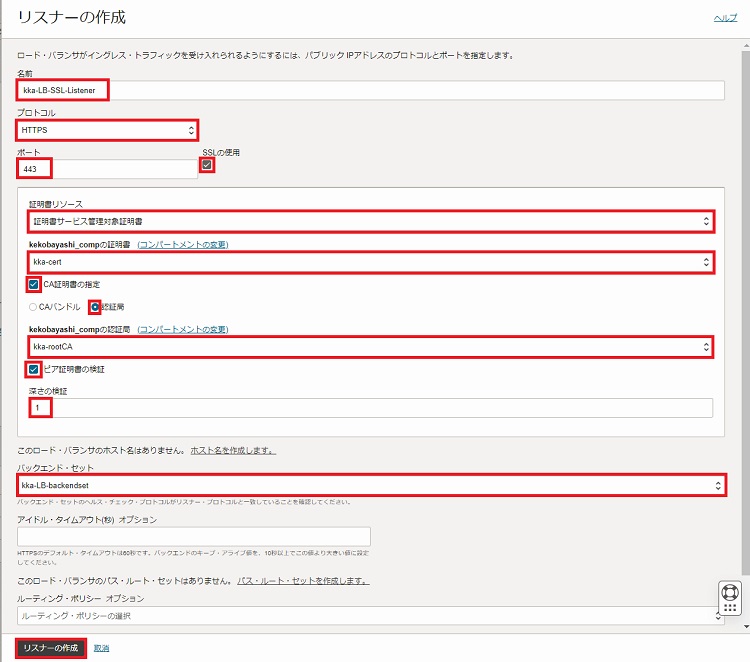Expand the 証明書リソース dropdown
Viewport: 750px width, 662px height.
370,221
